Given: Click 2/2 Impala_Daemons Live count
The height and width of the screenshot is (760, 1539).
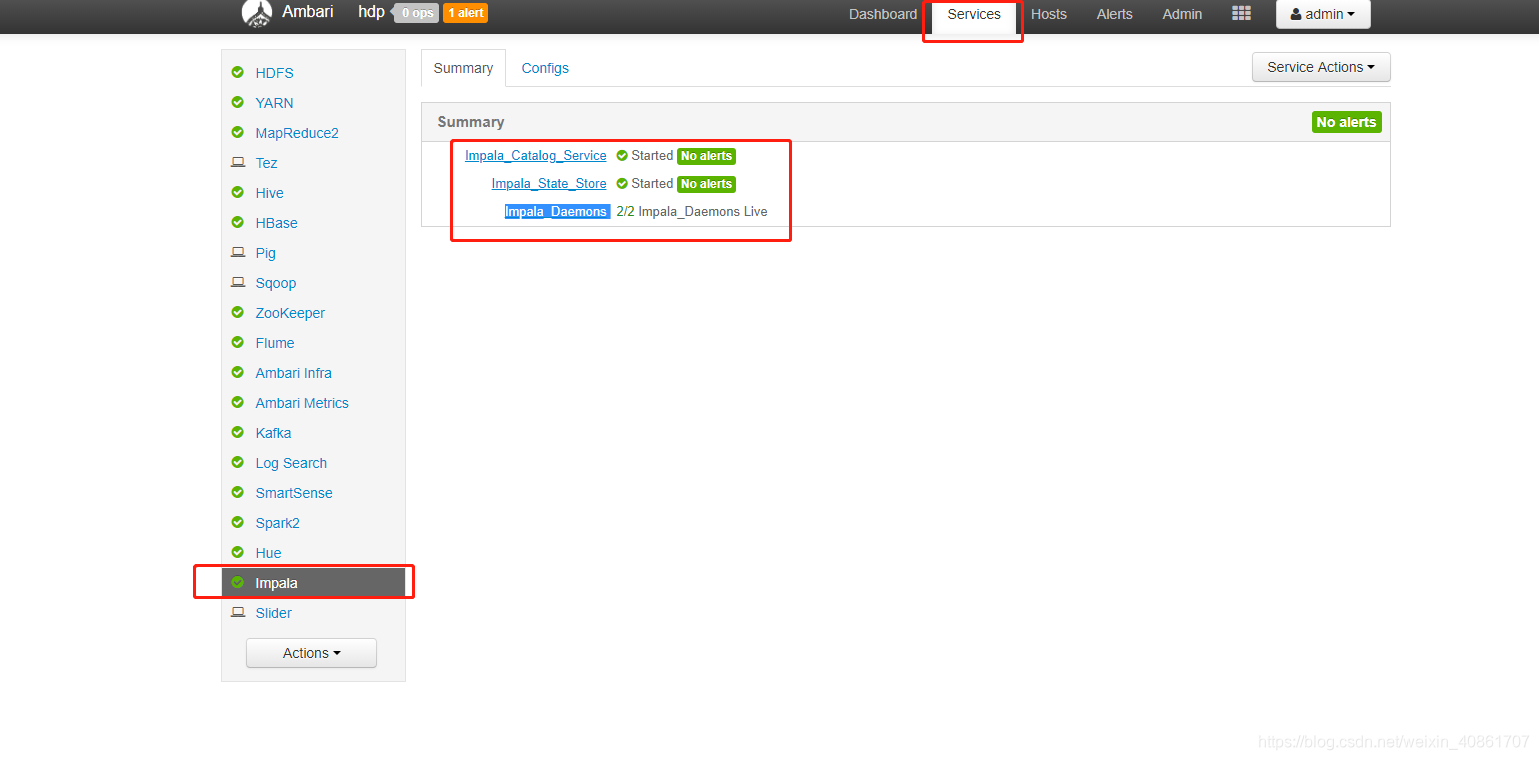Looking at the screenshot, I should [x=692, y=212].
